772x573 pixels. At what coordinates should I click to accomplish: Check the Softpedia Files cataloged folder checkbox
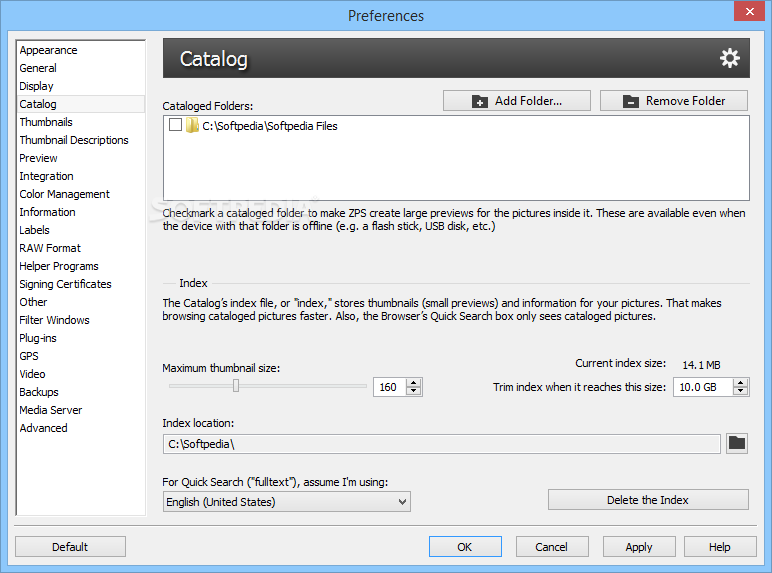click(176, 126)
